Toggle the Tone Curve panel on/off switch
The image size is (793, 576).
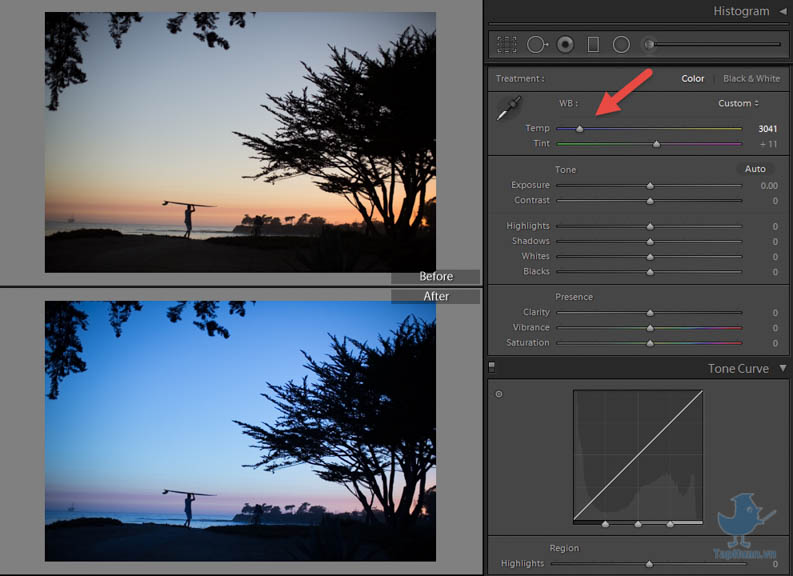pos(491,368)
